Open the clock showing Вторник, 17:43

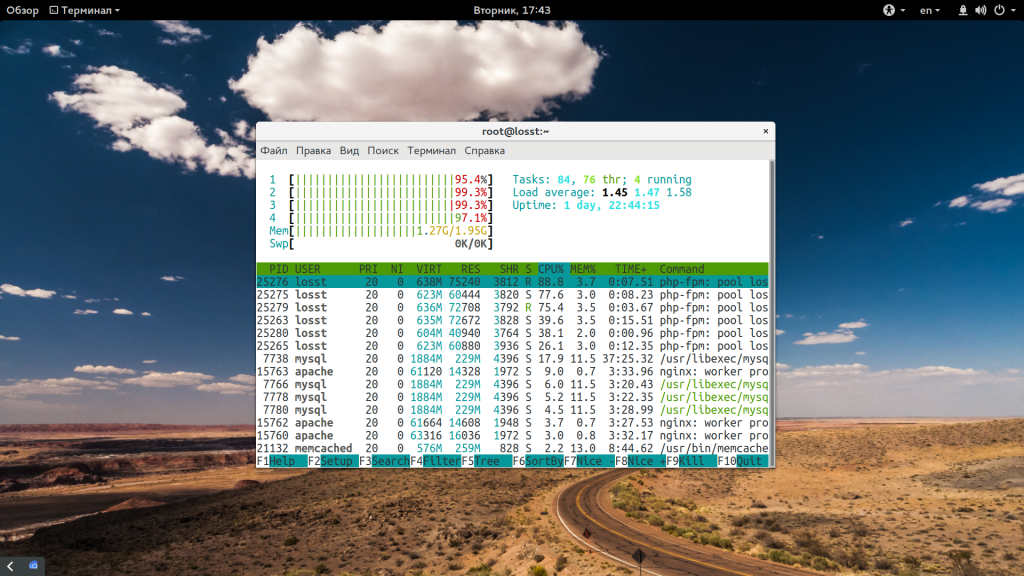(512, 10)
